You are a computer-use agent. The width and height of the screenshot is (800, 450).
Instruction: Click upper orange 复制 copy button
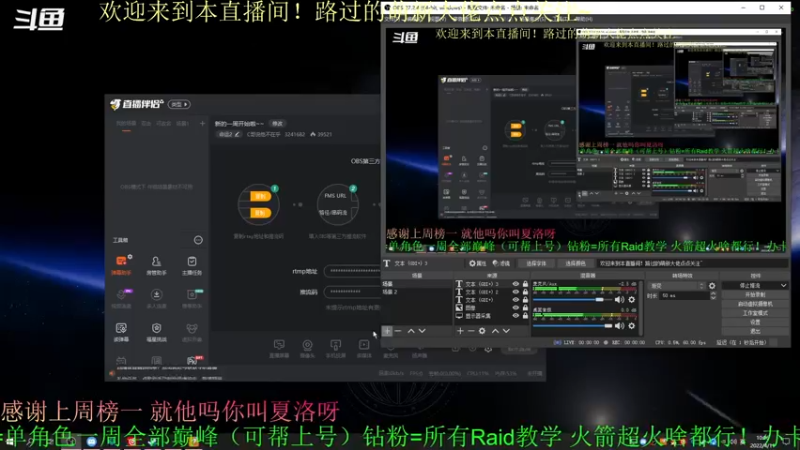pos(260,196)
